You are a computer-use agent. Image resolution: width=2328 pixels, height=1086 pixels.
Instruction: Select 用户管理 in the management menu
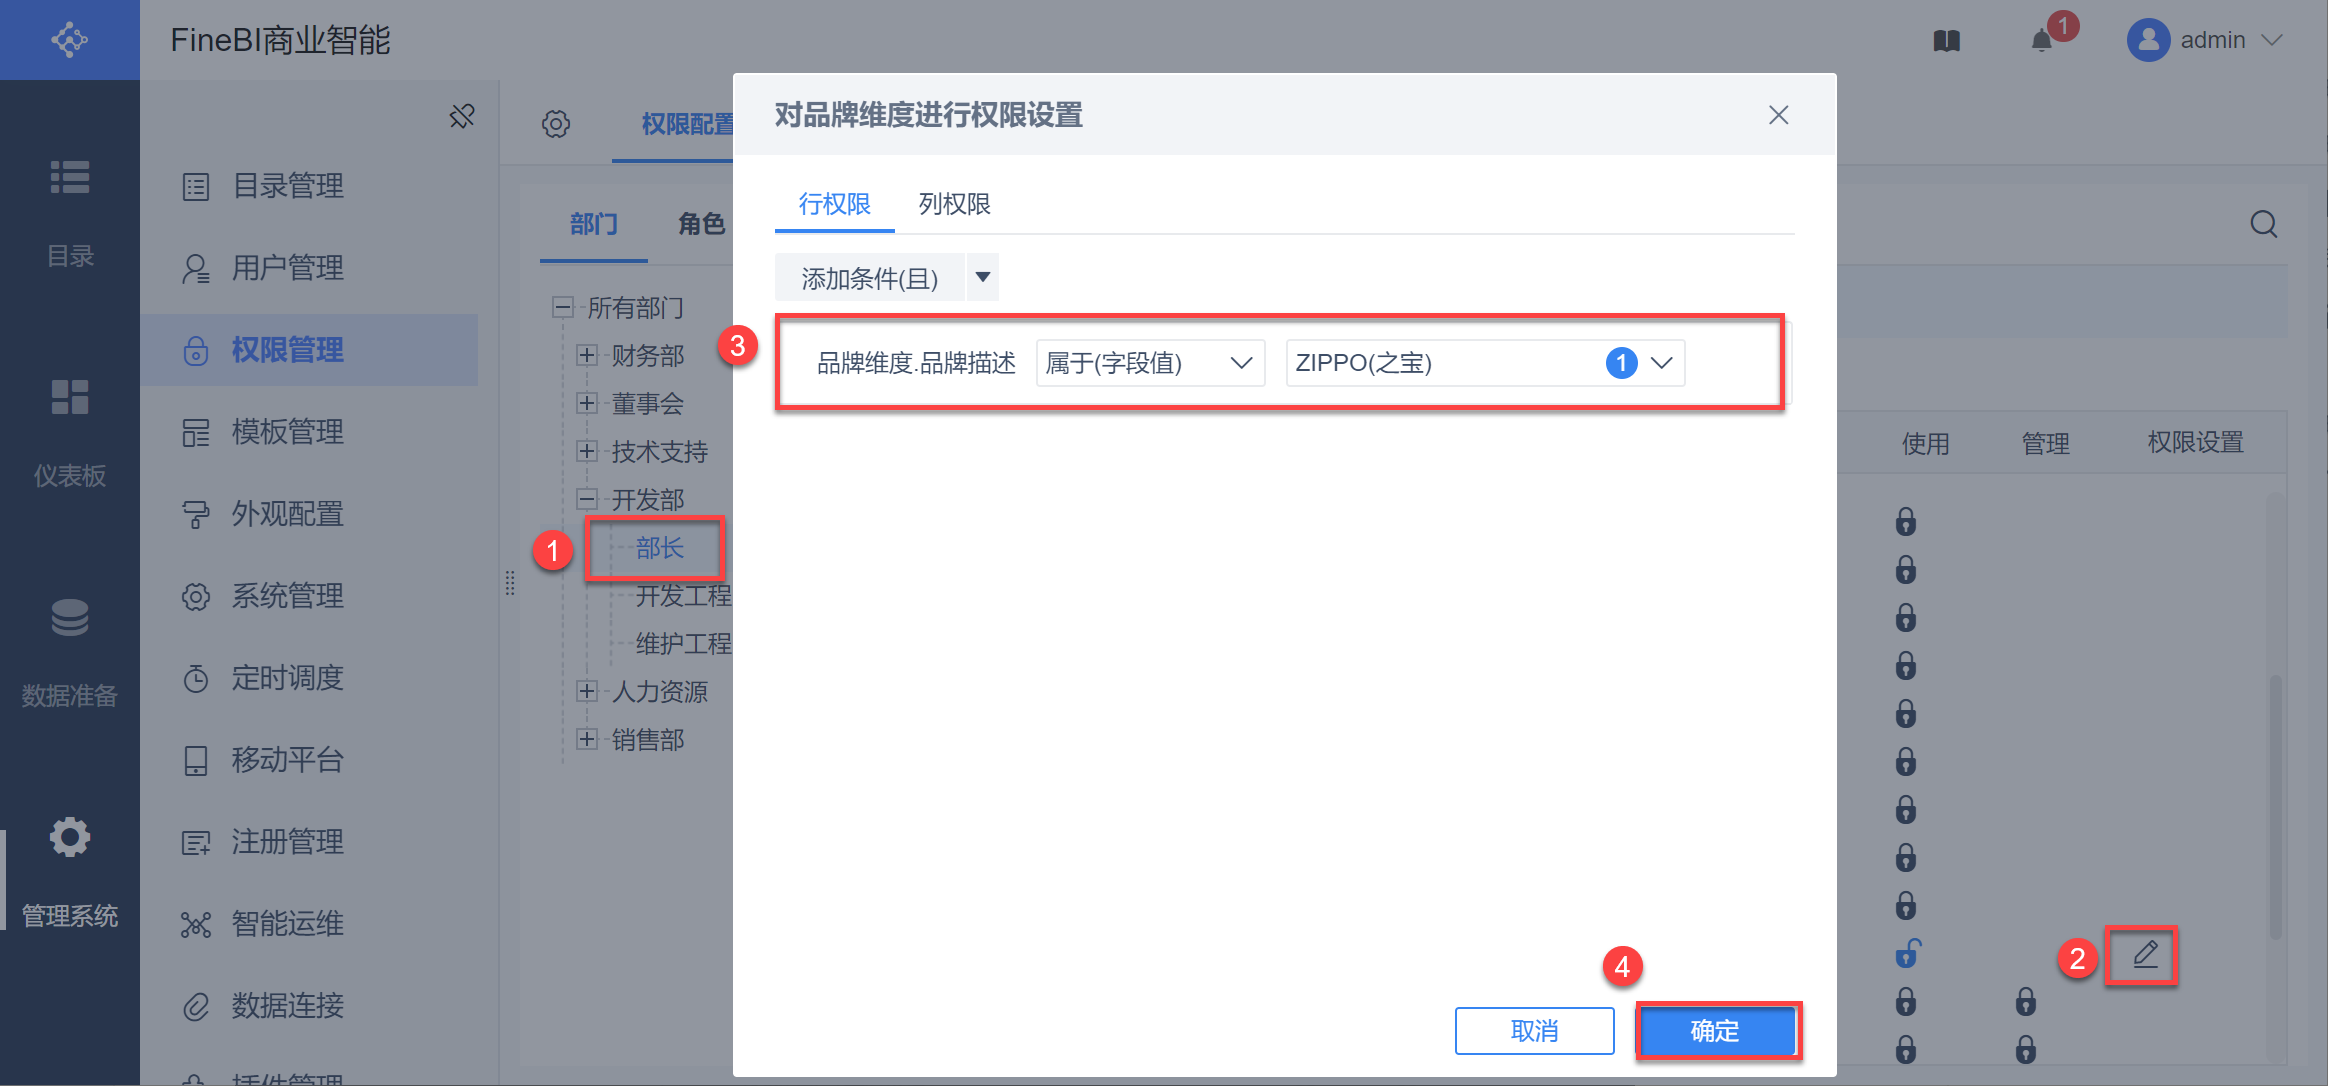coord(287,268)
